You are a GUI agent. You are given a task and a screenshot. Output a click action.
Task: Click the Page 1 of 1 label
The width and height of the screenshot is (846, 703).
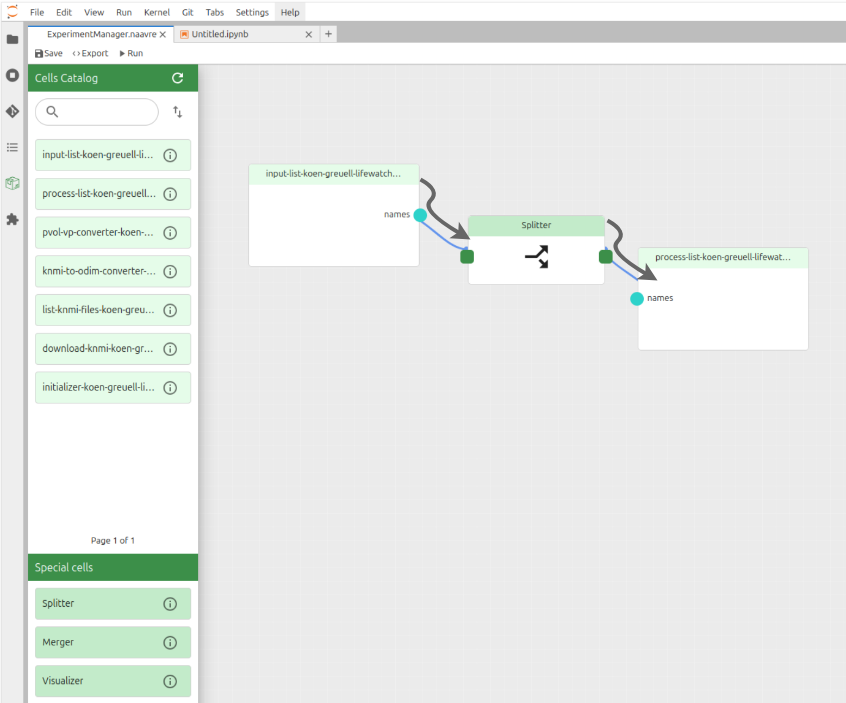113,541
